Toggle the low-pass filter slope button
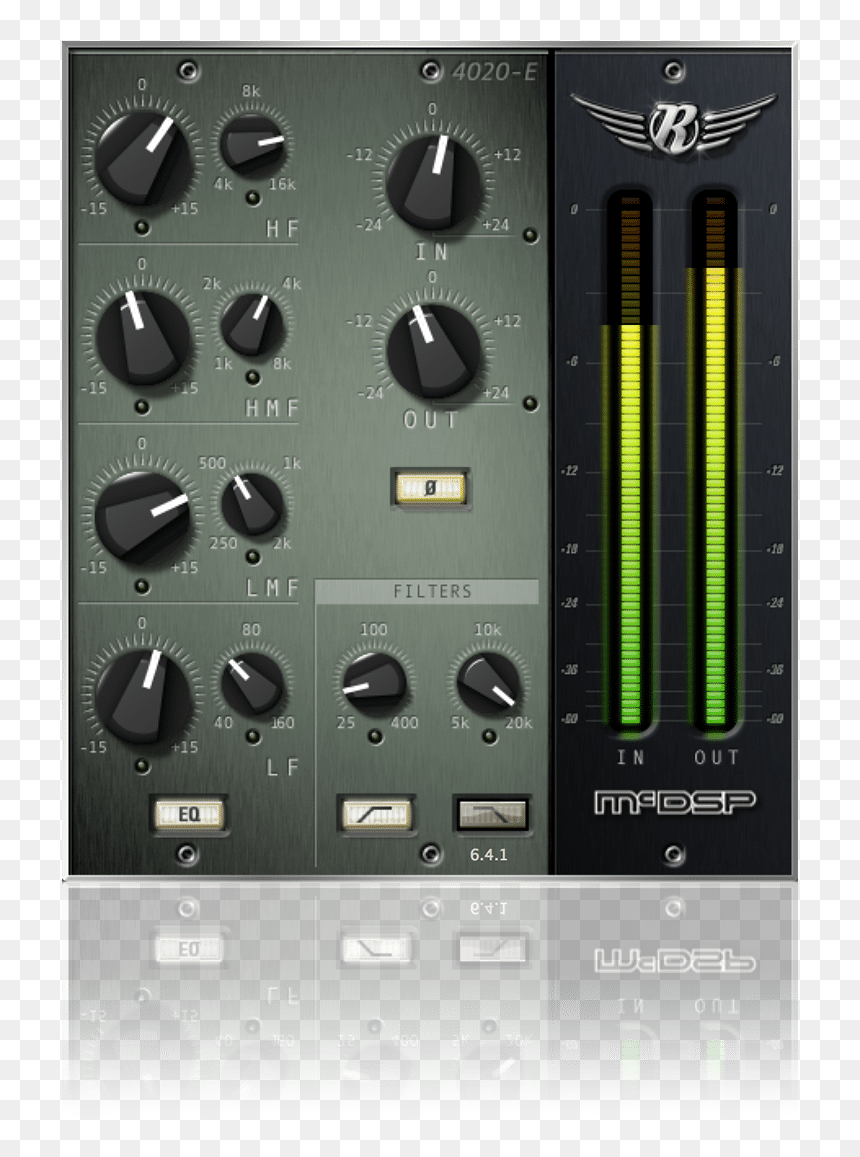The width and height of the screenshot is (860, 1157). coord(492,815)
